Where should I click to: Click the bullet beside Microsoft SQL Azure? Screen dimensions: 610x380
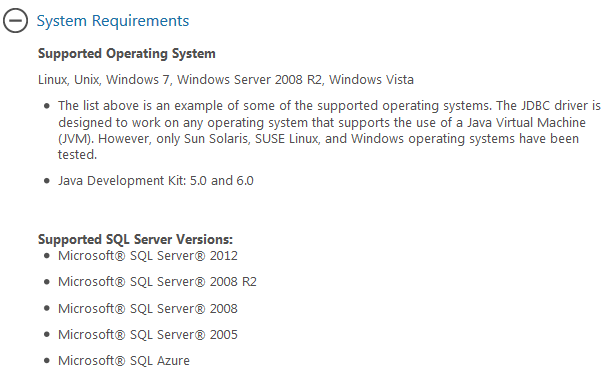pos(47,361)
